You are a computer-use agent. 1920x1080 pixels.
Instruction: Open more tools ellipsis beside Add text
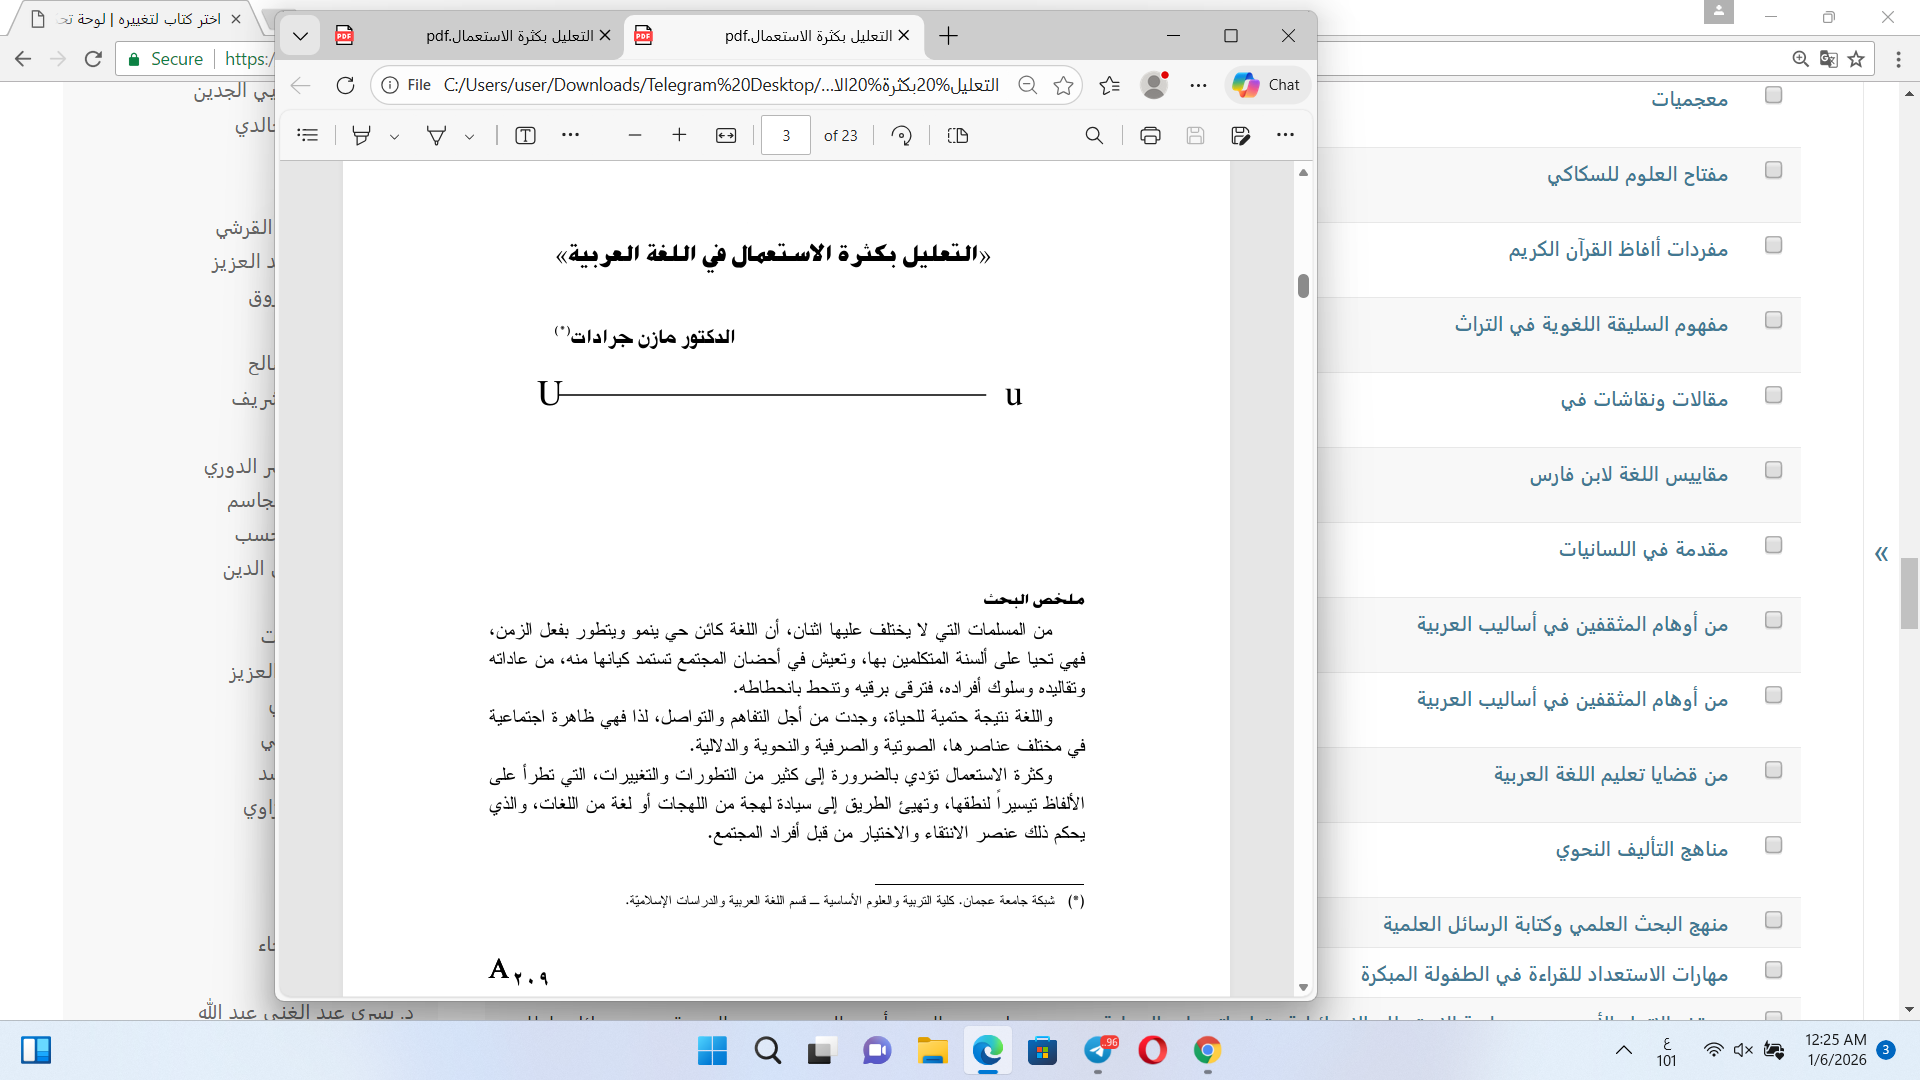click(570, 135)
